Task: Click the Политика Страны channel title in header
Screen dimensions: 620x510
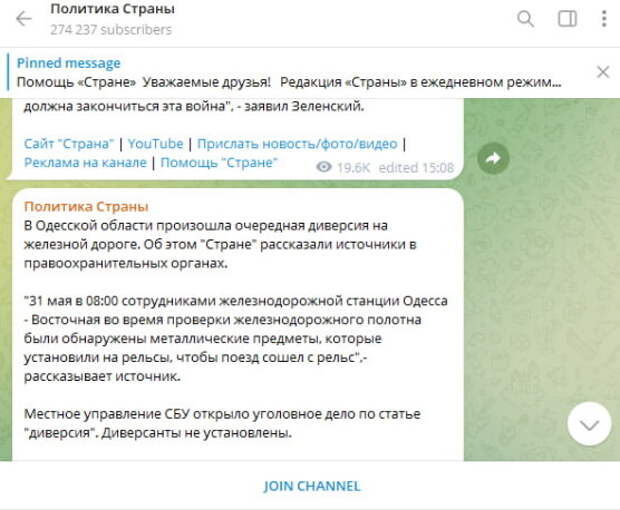Action: (112, 9)
